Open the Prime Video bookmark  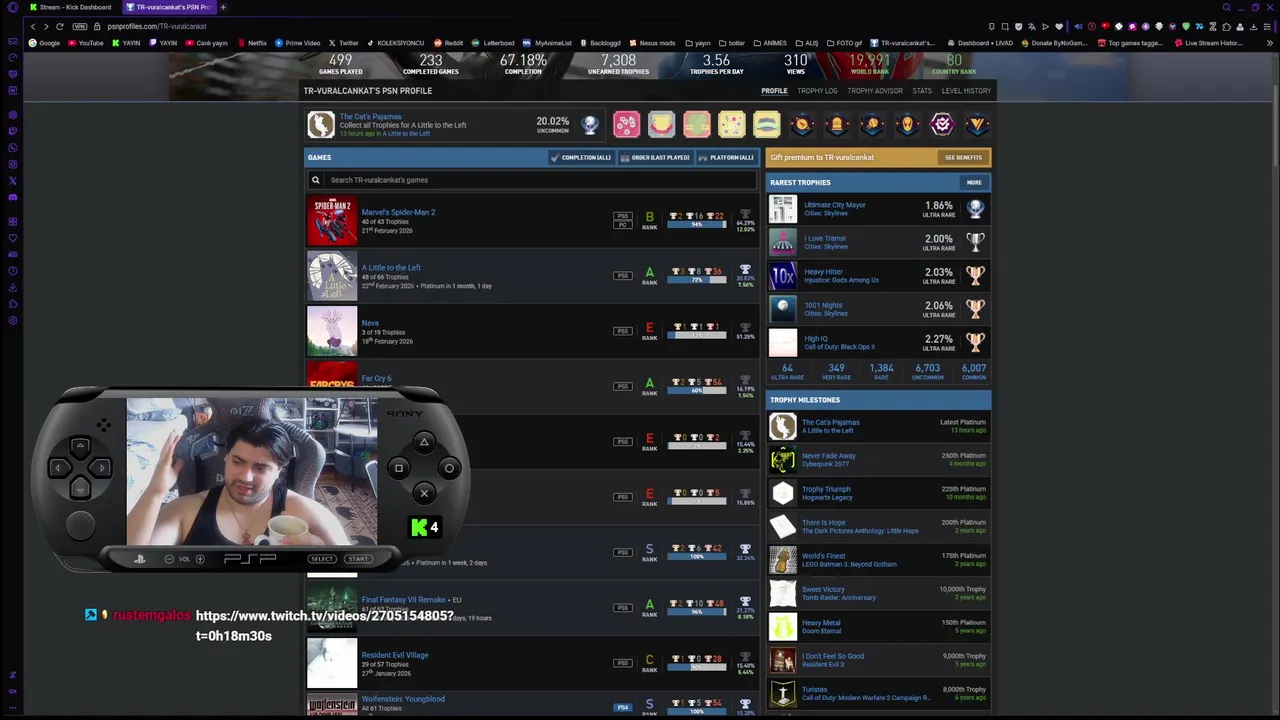click(297, 43)
